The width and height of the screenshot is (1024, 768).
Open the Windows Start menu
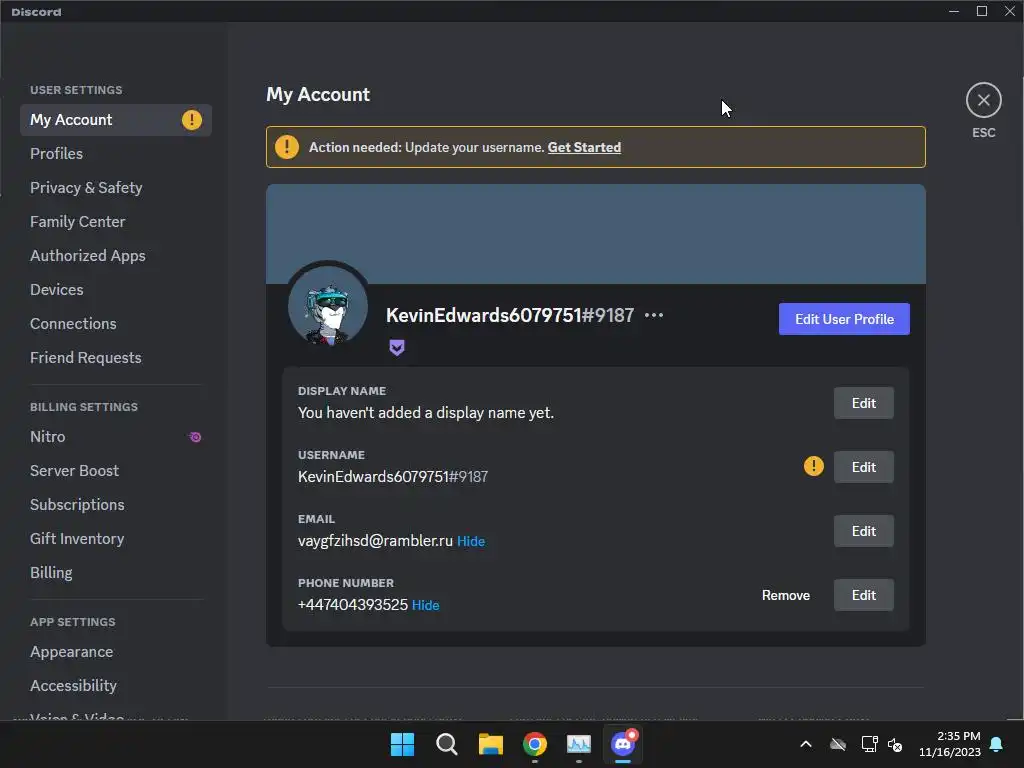tap(402, 744)
